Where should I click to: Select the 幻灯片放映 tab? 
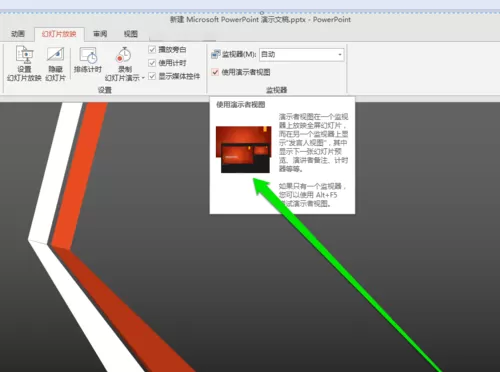59,34
